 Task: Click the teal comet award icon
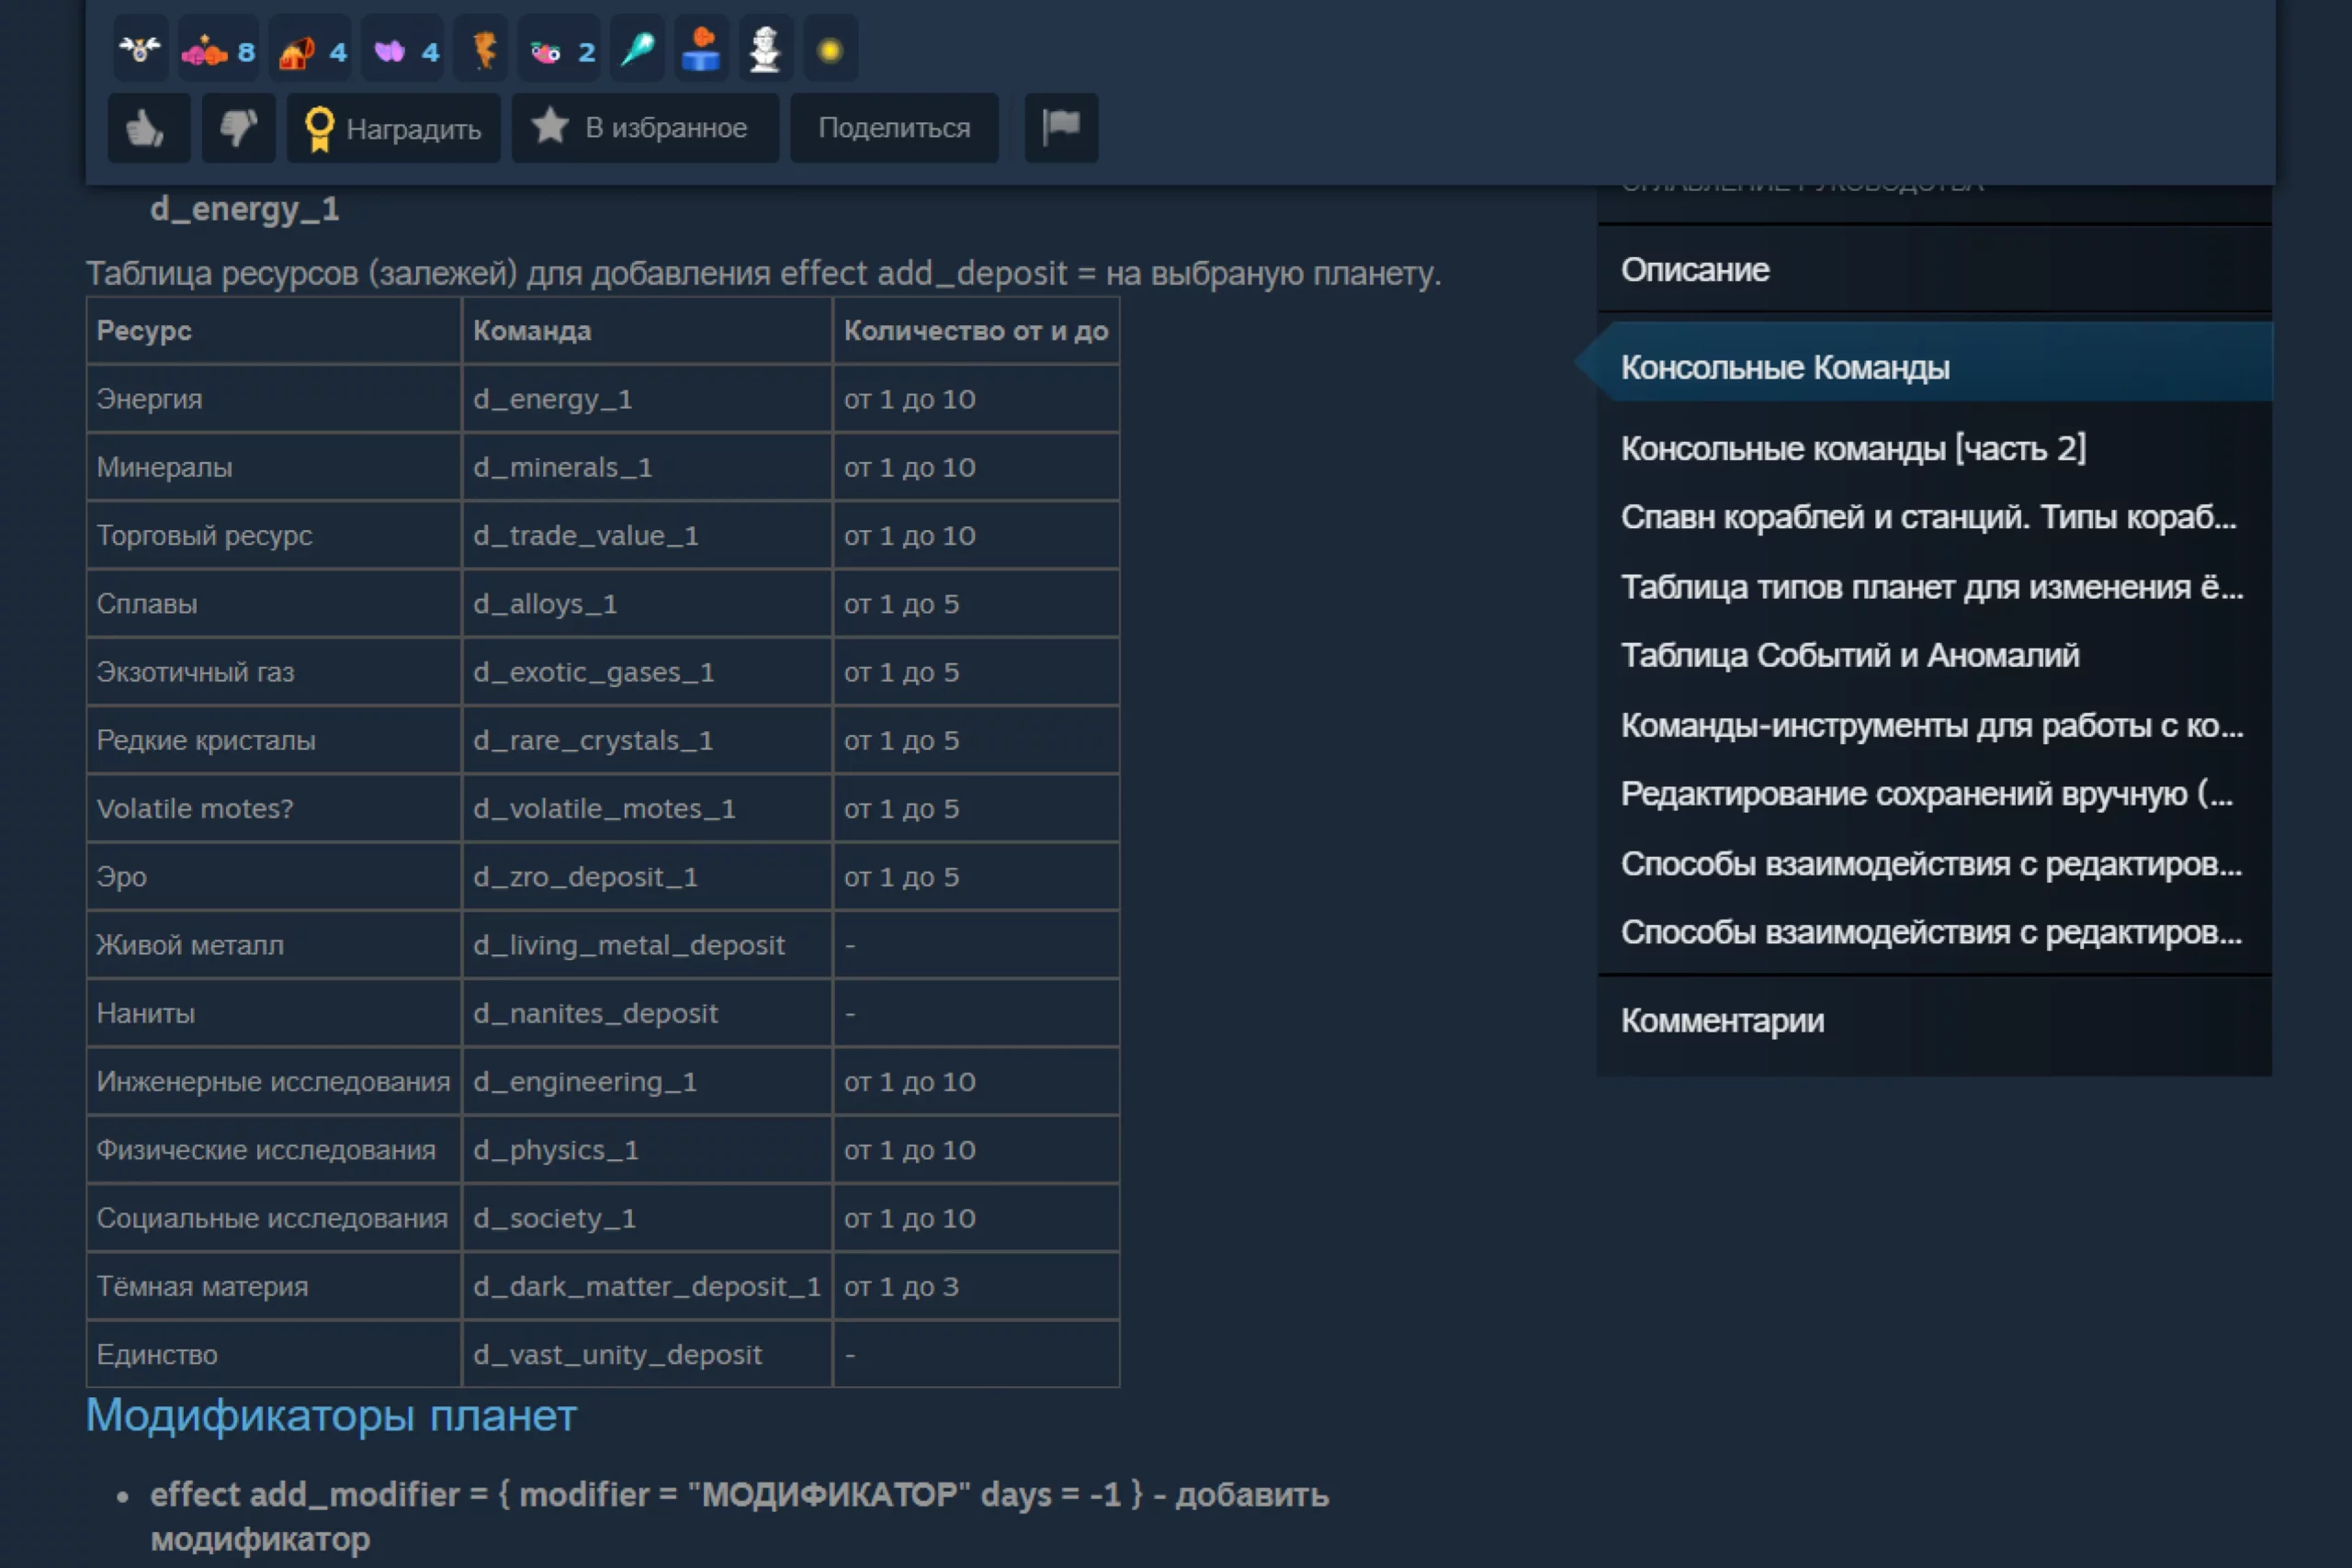(637, 50)
